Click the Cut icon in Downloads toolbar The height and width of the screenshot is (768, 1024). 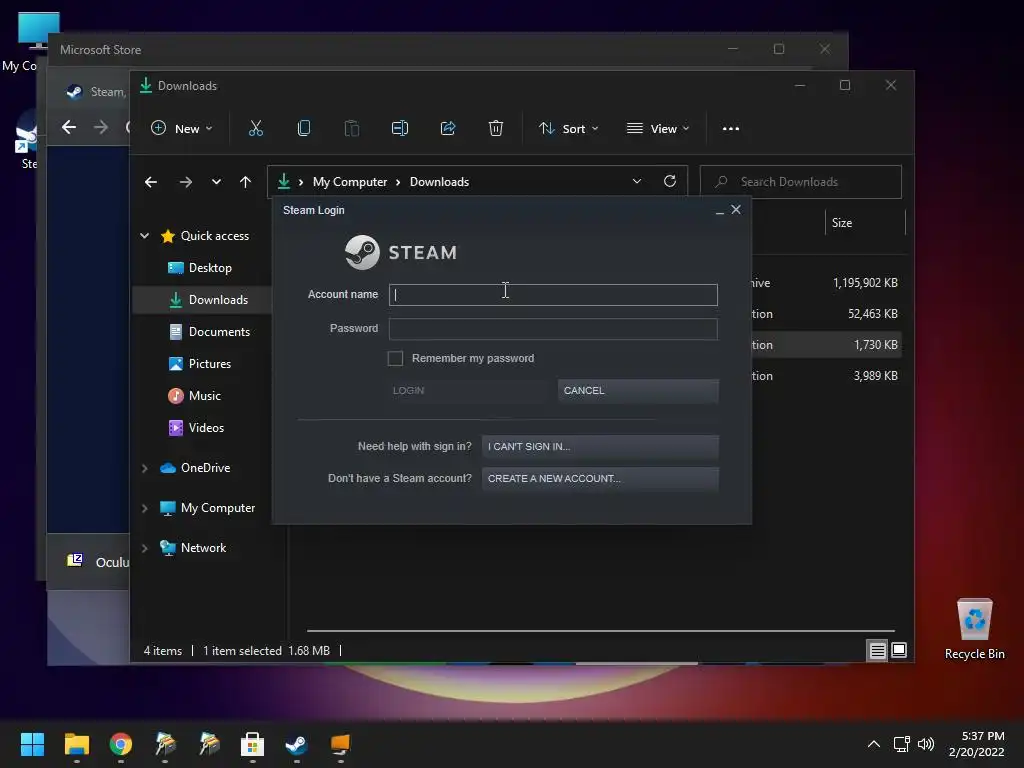pos(255,129)
